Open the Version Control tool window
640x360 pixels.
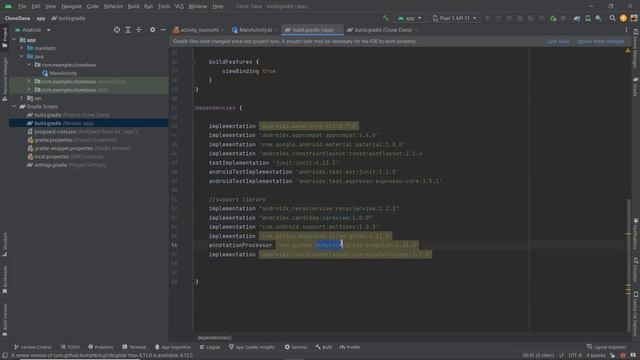[x=32, y=347]
